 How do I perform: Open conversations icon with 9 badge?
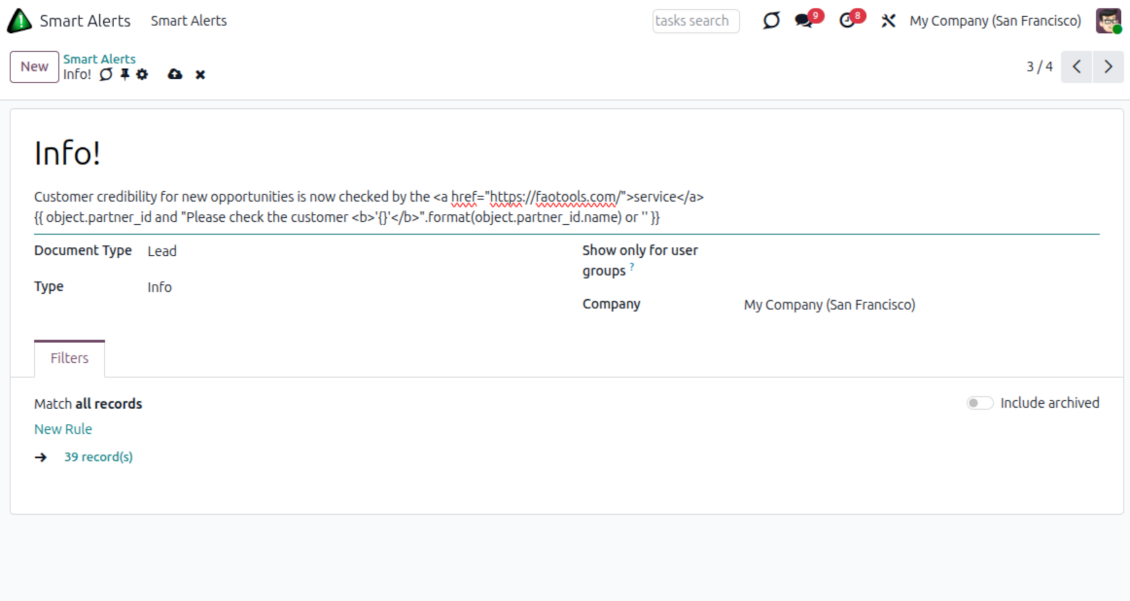805,21
